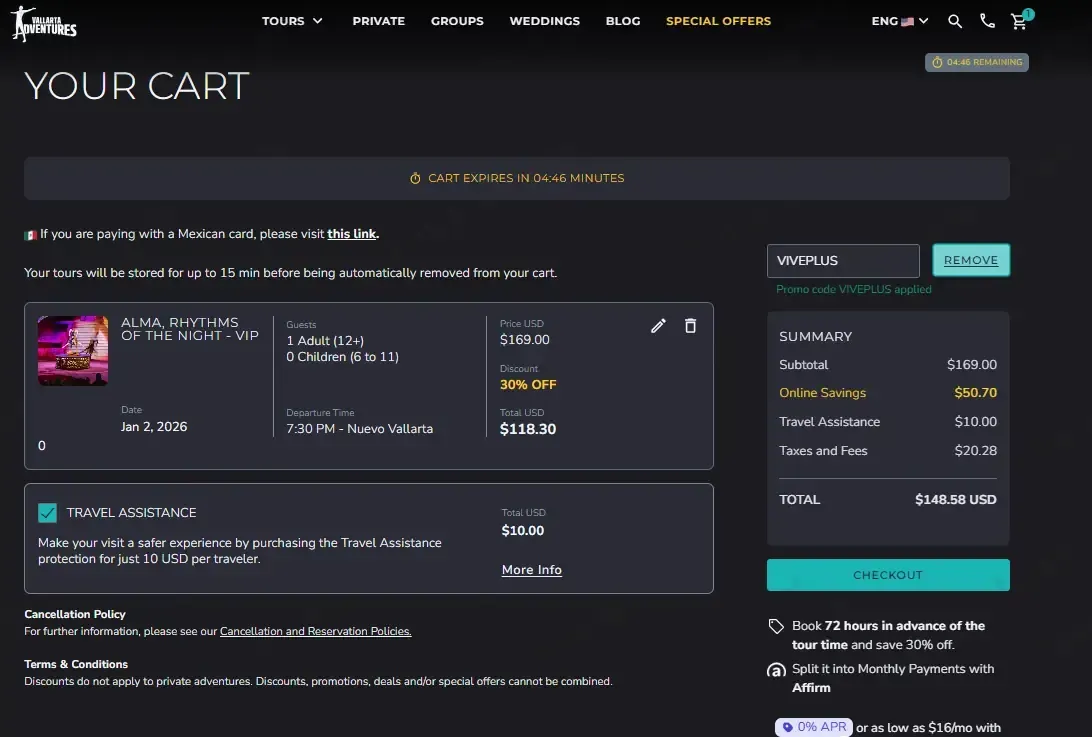Delete the tour with trash icon

[x=690, y=326]
